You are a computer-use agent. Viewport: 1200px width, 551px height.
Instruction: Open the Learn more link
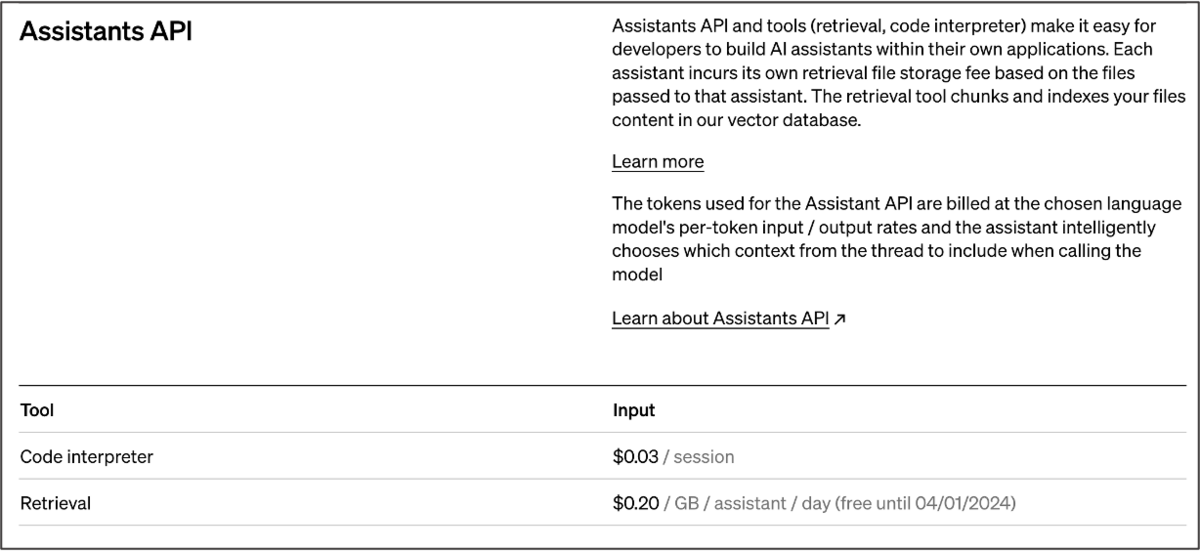pos(657,162)
